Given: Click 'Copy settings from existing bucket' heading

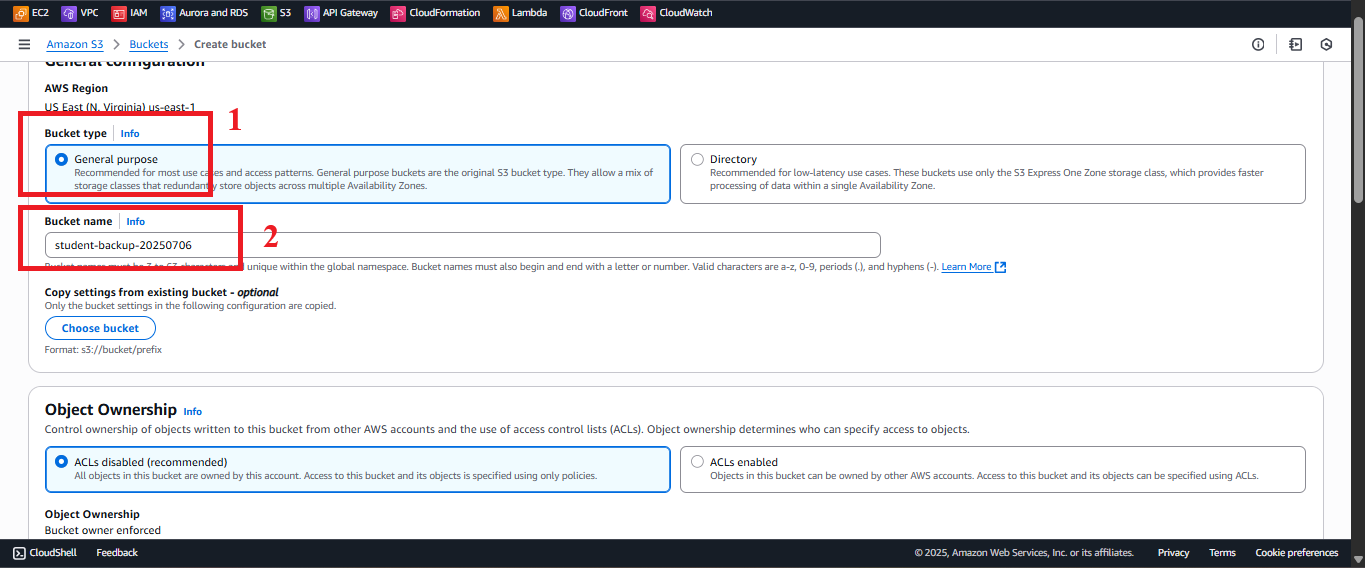Looking at the screenshot, I should (162, 292).
